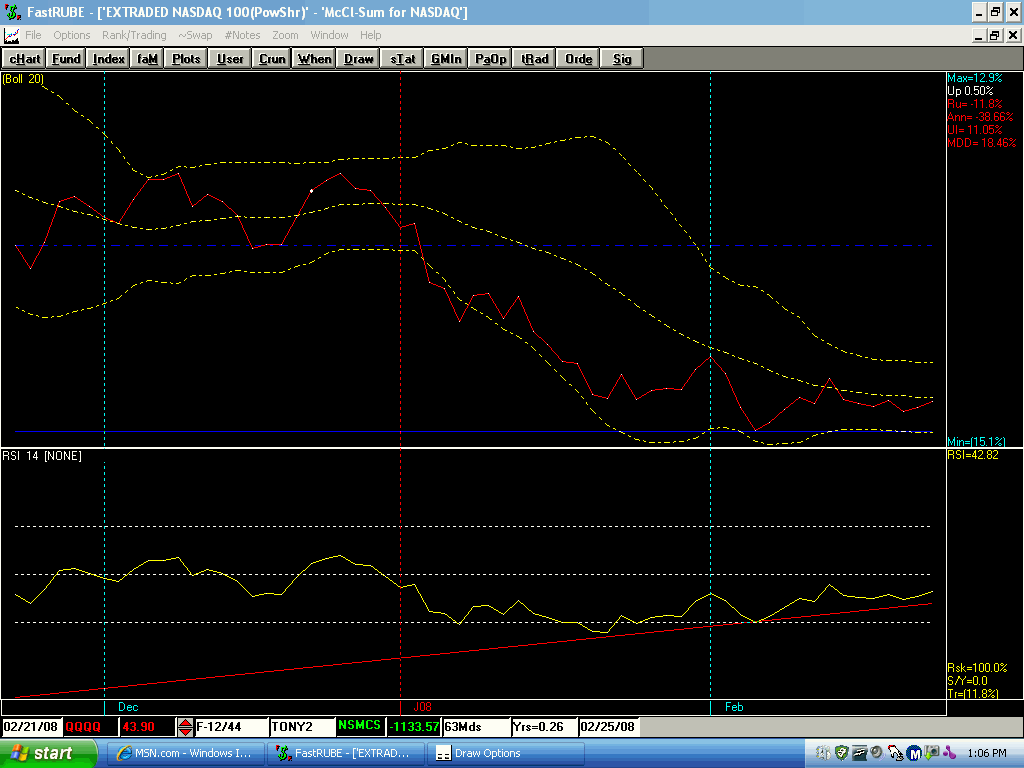The height and width of the screenshot is (768, 1024).
Task: Click the purple molecule tray icon
Action: 949,754
